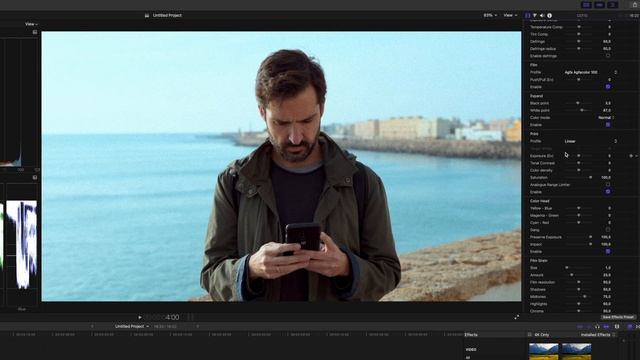Click the clapper icon beside Untitled Project title

(x=147, y=16)
